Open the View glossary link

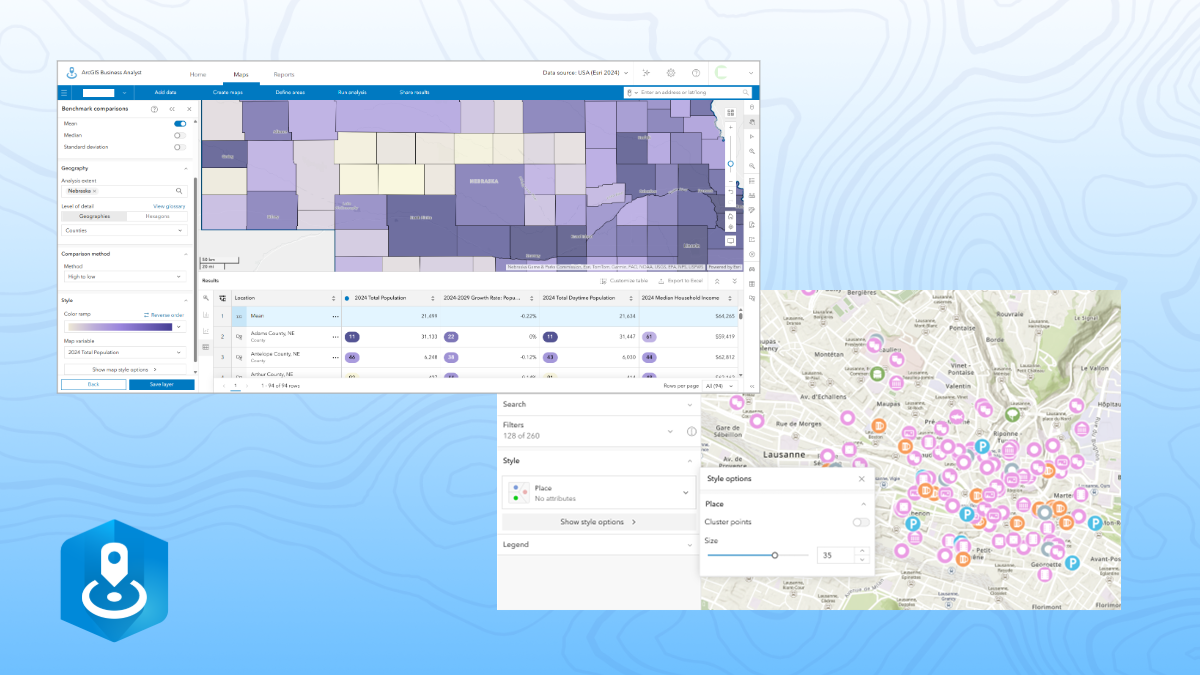169,206
